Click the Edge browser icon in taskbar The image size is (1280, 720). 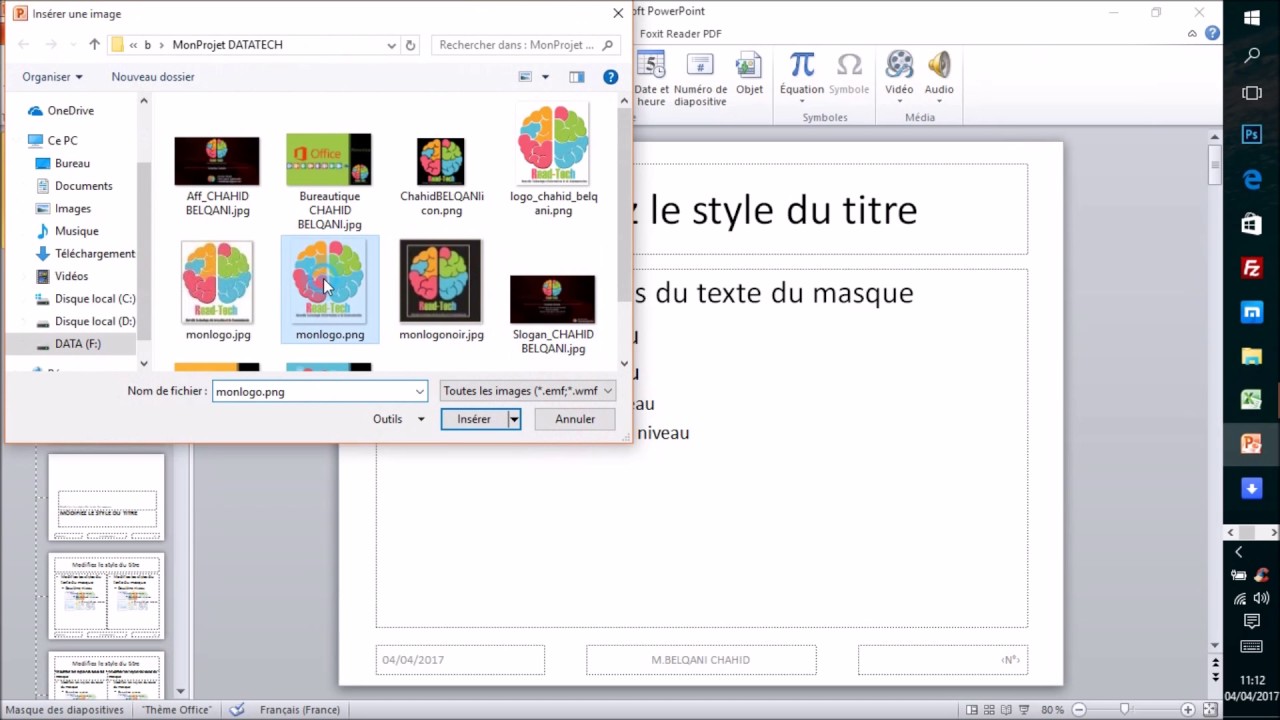tap(1252, 180)
